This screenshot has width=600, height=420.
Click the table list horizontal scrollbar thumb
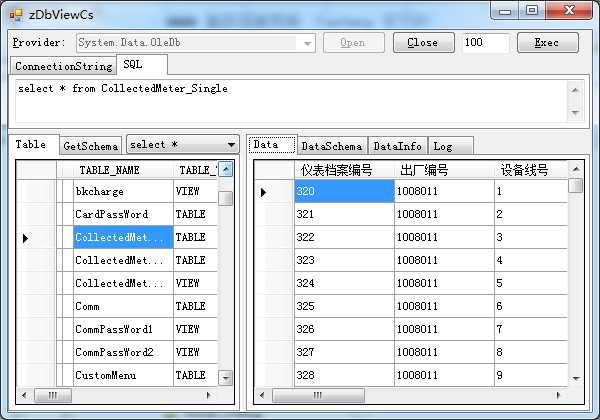pyautogui.click(x=53, y=395)
